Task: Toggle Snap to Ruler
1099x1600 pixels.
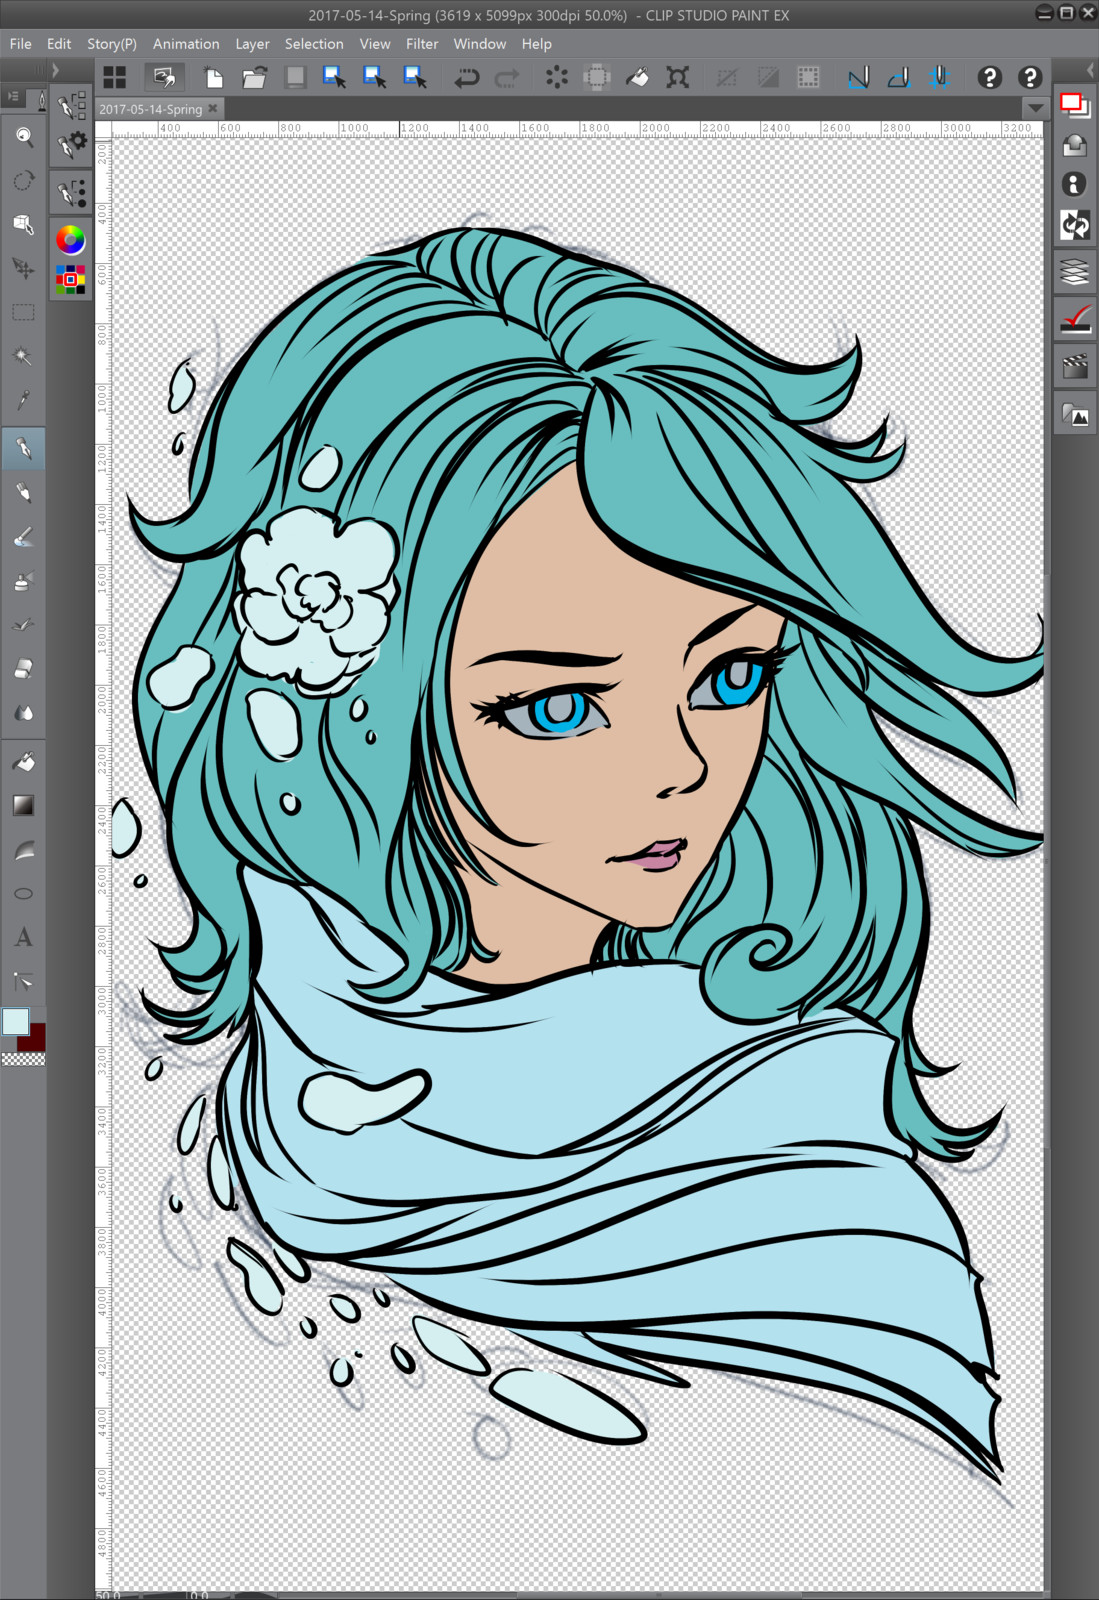Action: point(858,77)
